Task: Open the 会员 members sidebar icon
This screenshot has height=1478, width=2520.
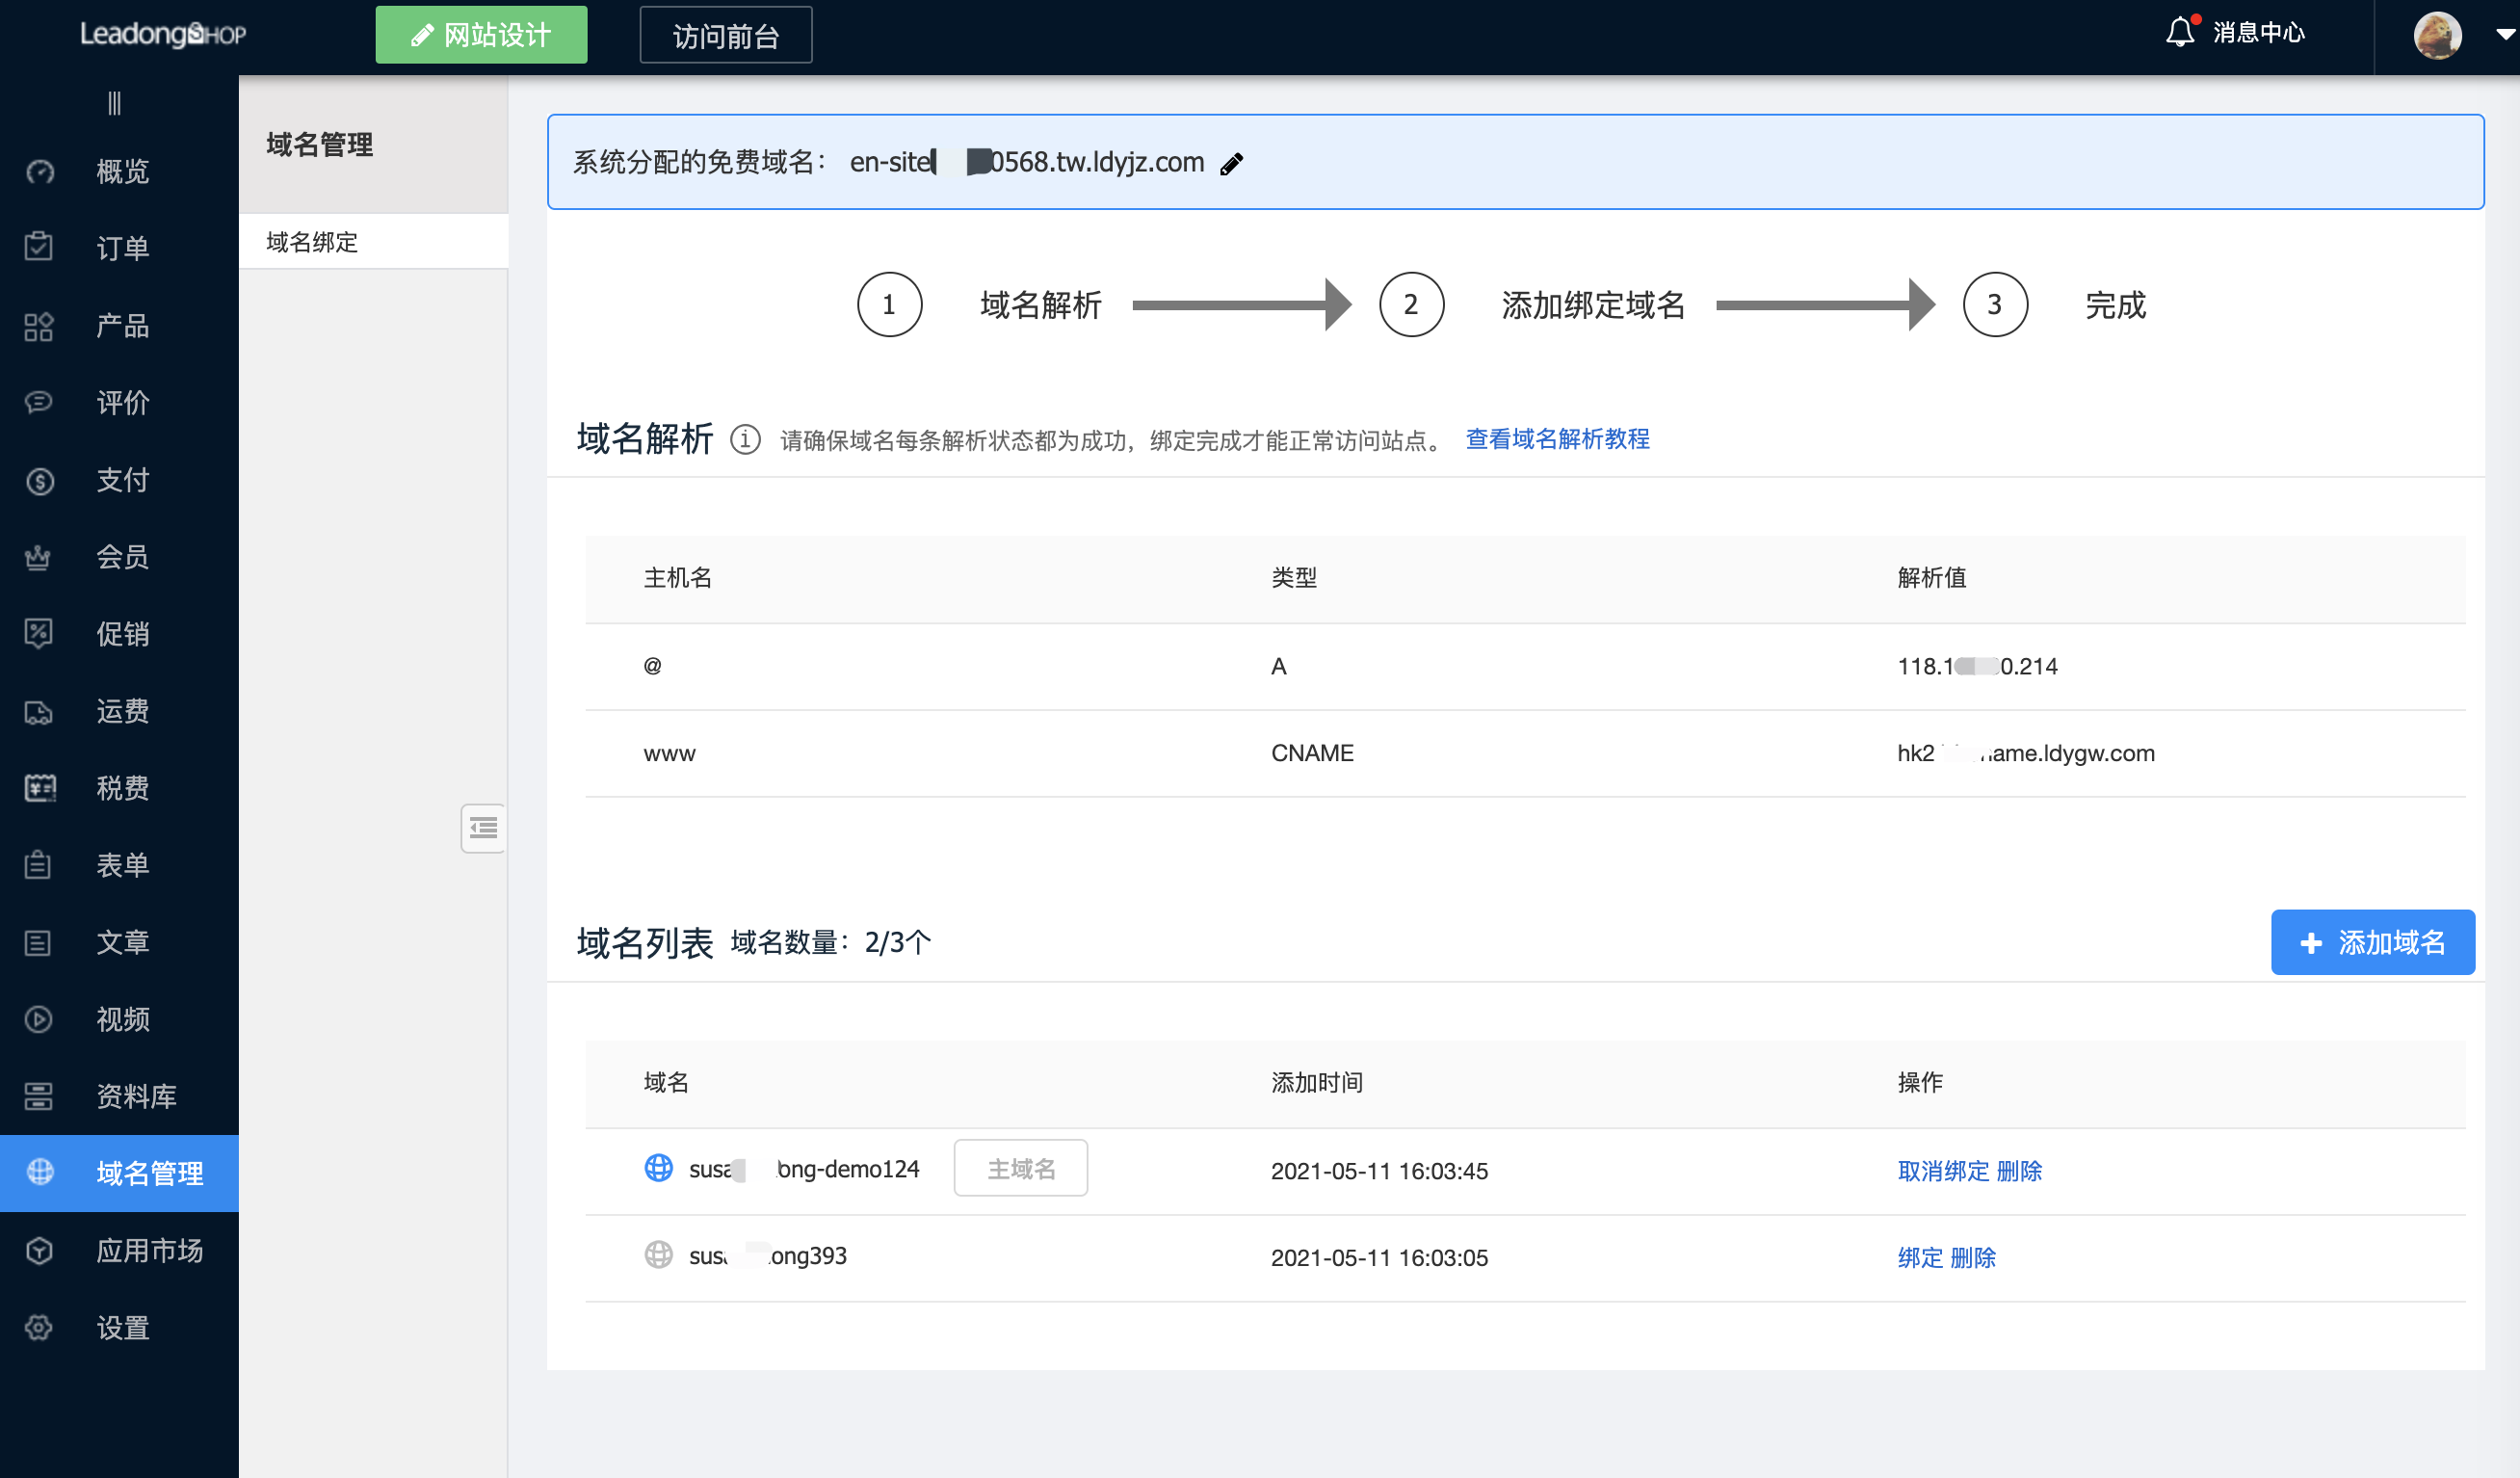Action: pos(38,557)
